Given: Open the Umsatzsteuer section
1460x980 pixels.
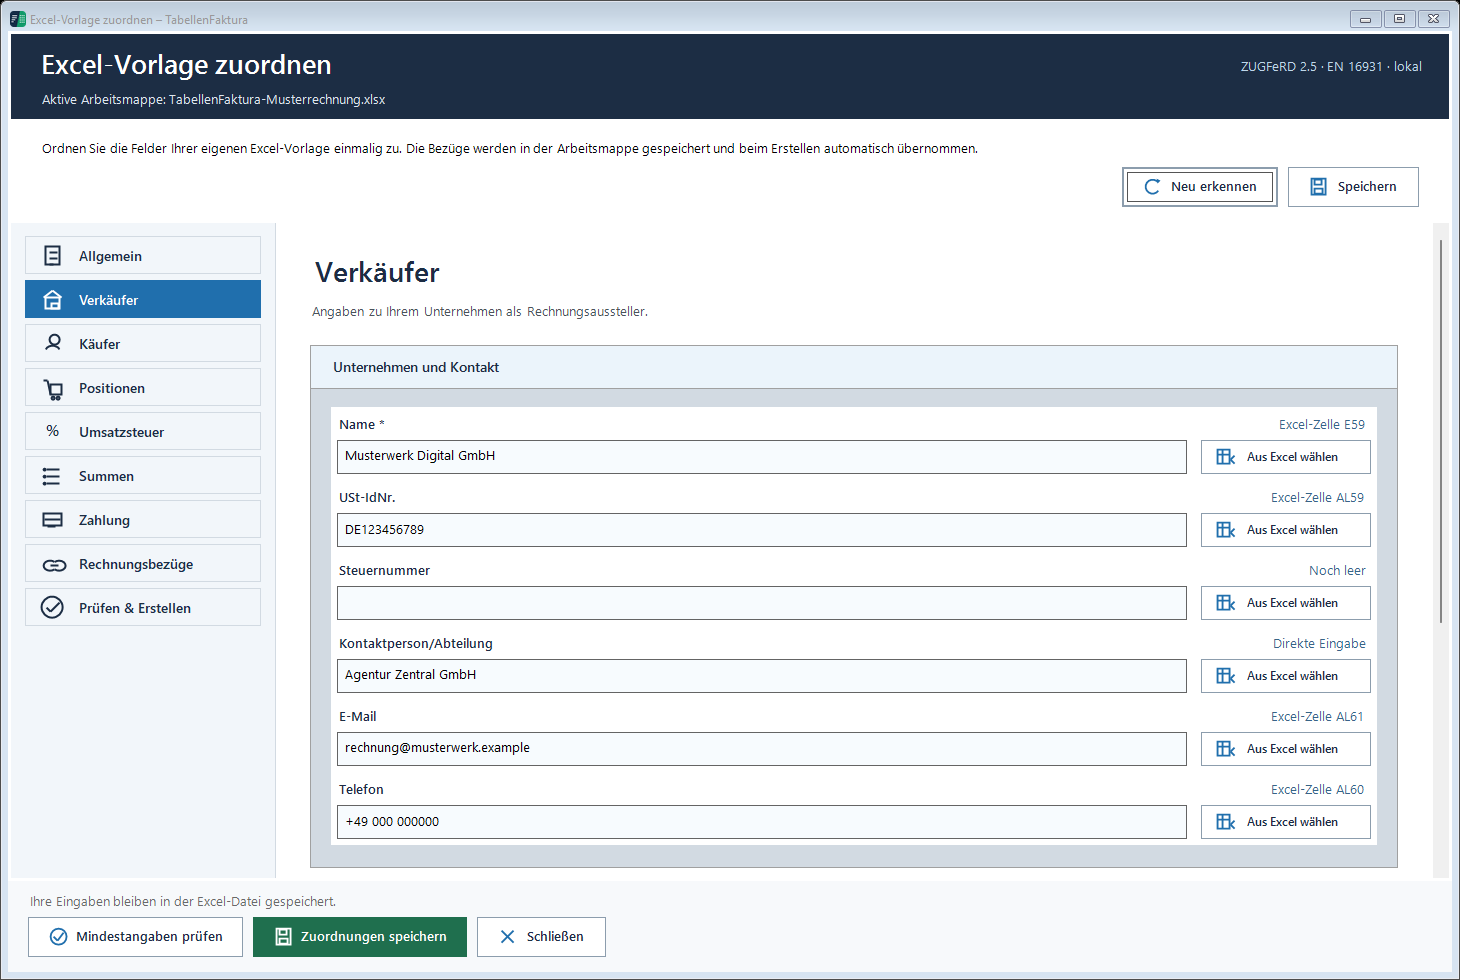Looking at the screenshot, I should tap(143, 431).
